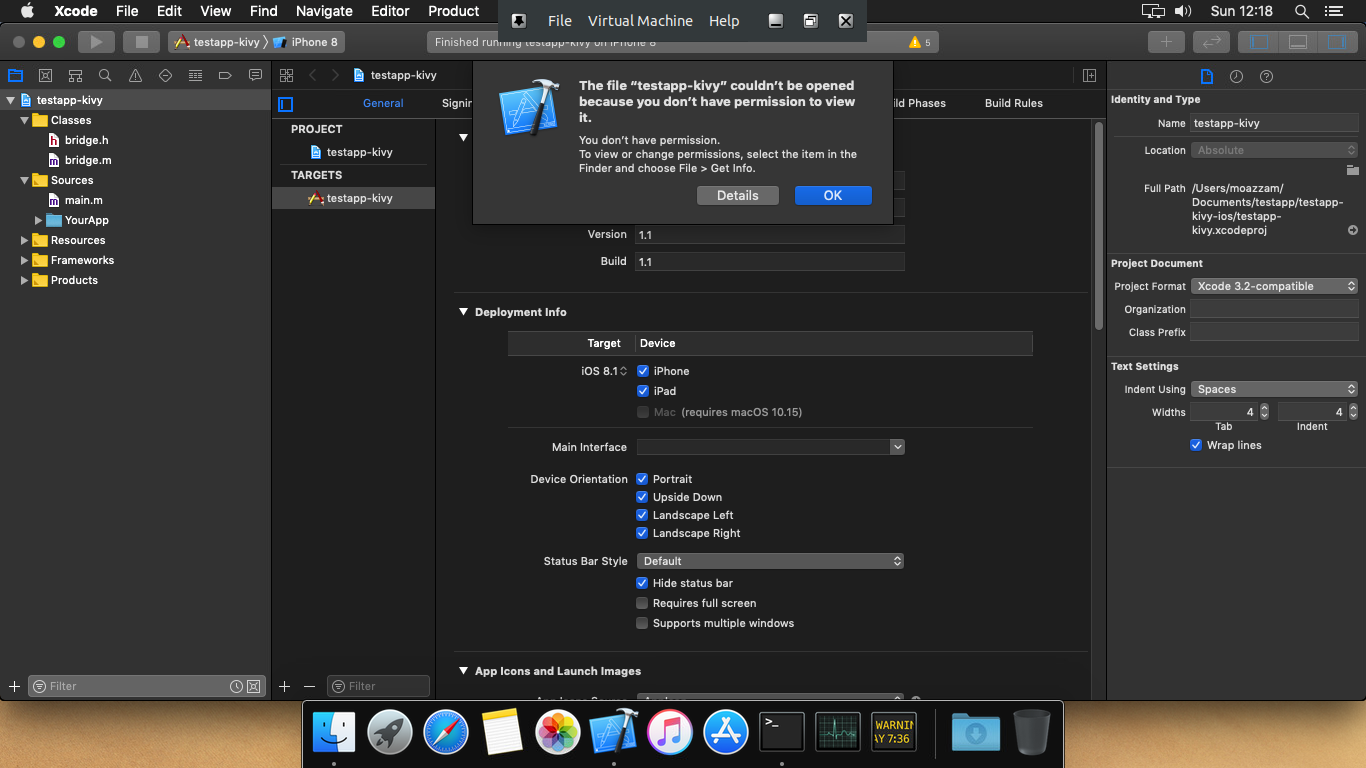Screen dimensions: 1366x768
Task: Open the Find navigator magnifier icon
Action: click(105, 75)
